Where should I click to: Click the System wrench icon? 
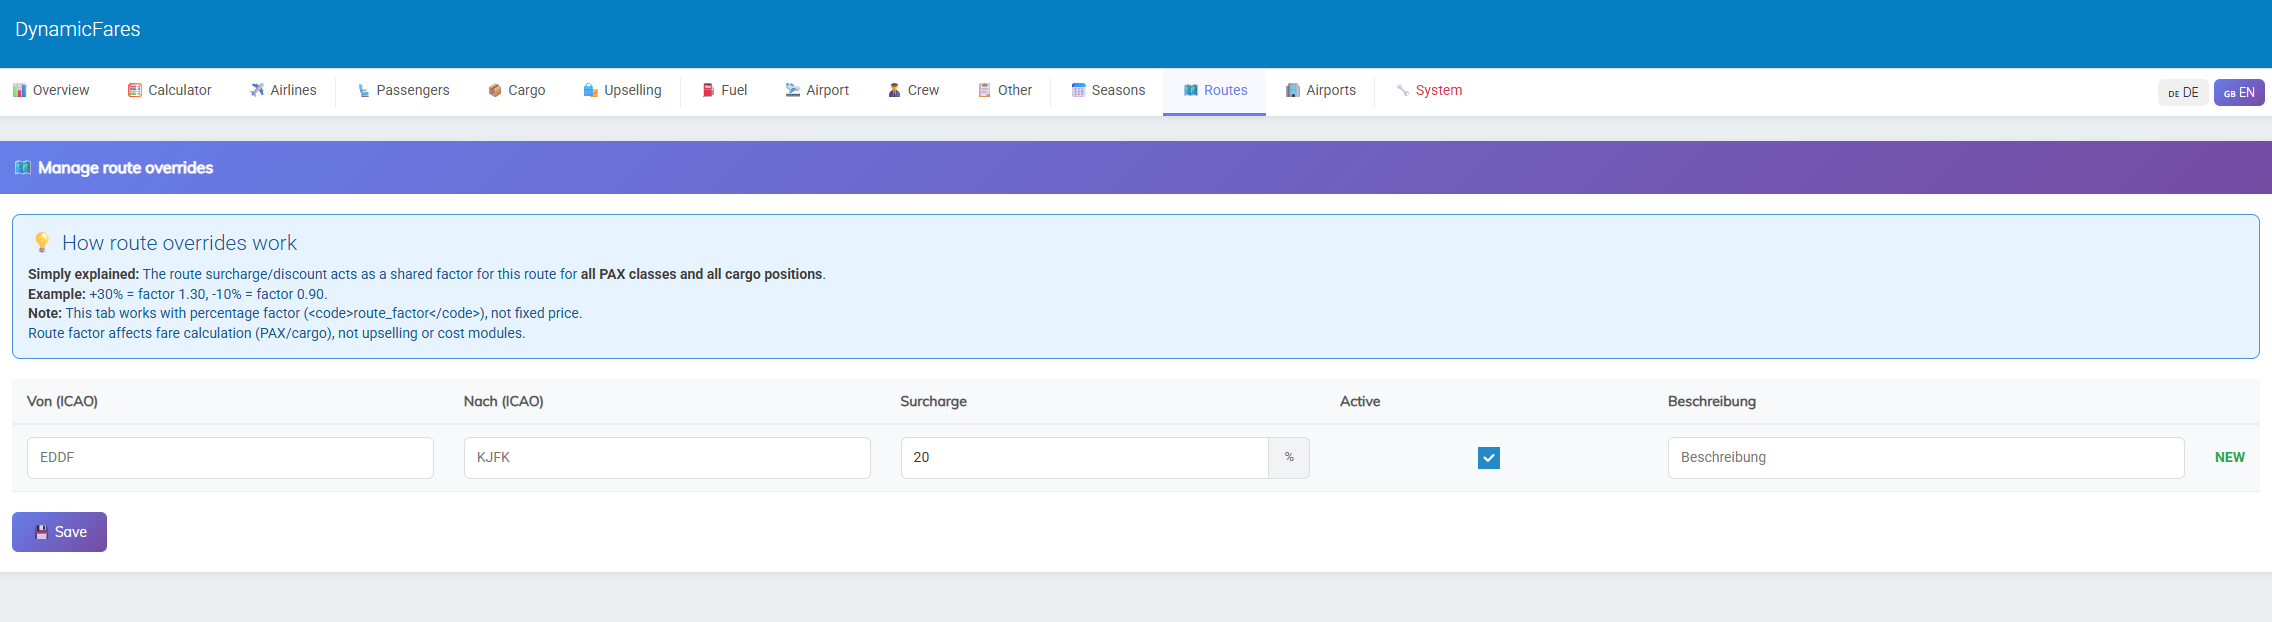tap(1402, 90)
